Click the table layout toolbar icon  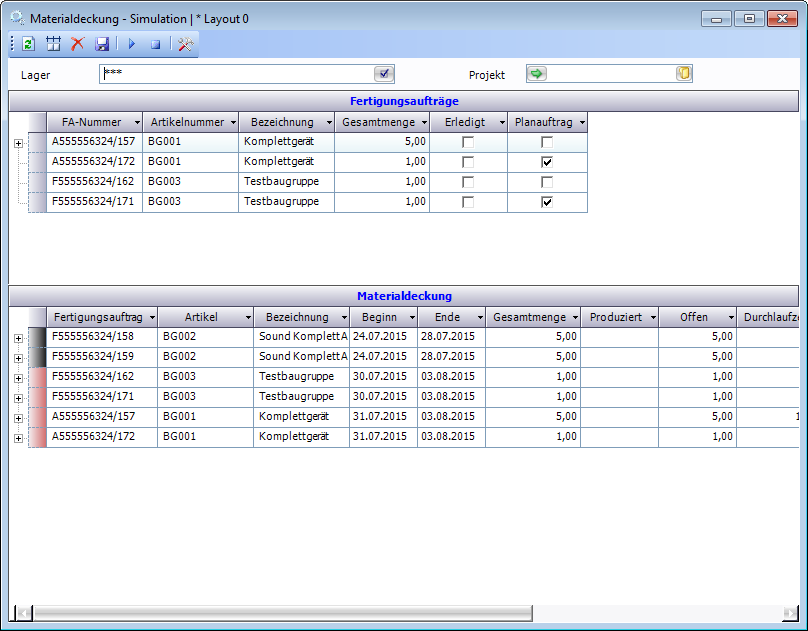pyautogui.click(x=54, y=44)
